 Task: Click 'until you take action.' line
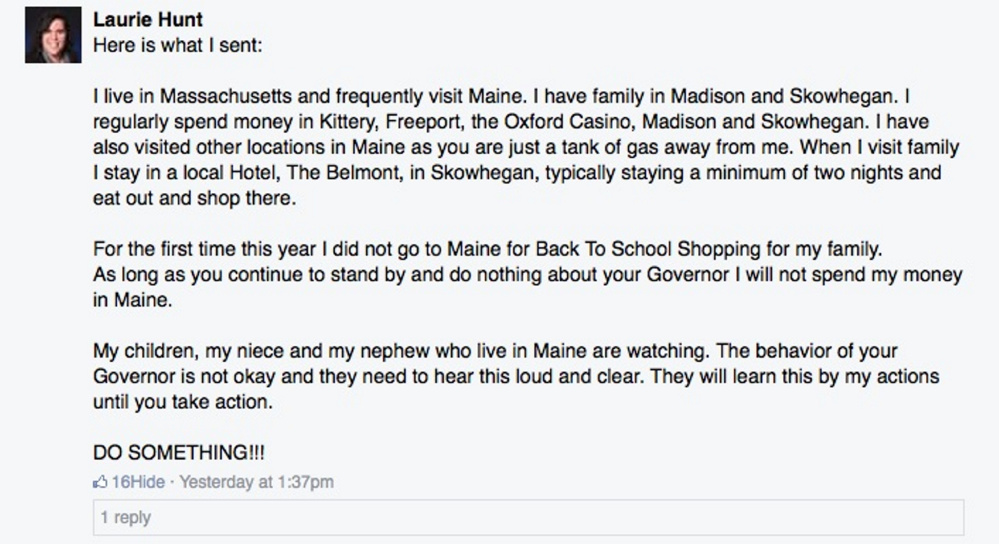(182, 403)
